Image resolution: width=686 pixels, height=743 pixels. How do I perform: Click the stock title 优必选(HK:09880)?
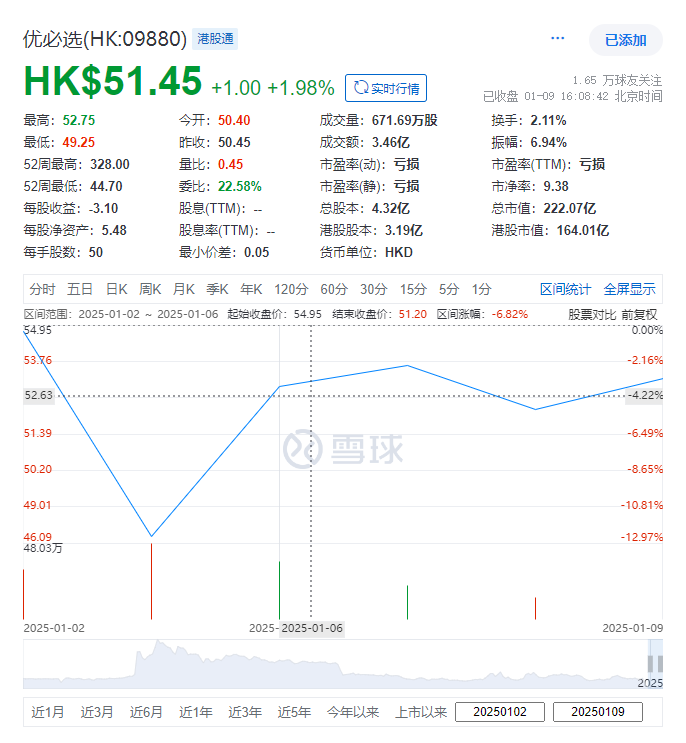105,39
